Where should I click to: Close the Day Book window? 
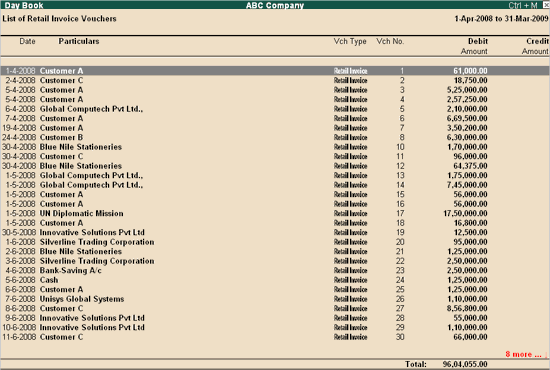pyautogui.click(x=546, y=5)
